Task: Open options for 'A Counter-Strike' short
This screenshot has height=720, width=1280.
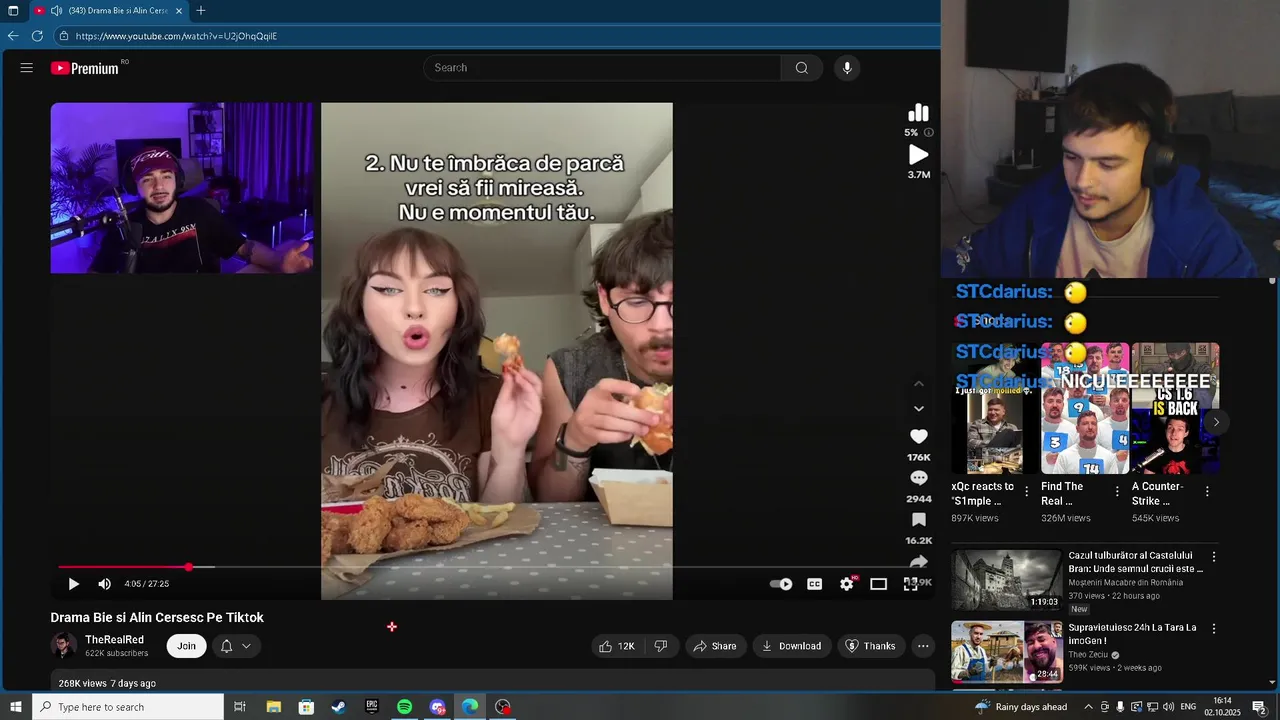Action: pos(1207,491)
